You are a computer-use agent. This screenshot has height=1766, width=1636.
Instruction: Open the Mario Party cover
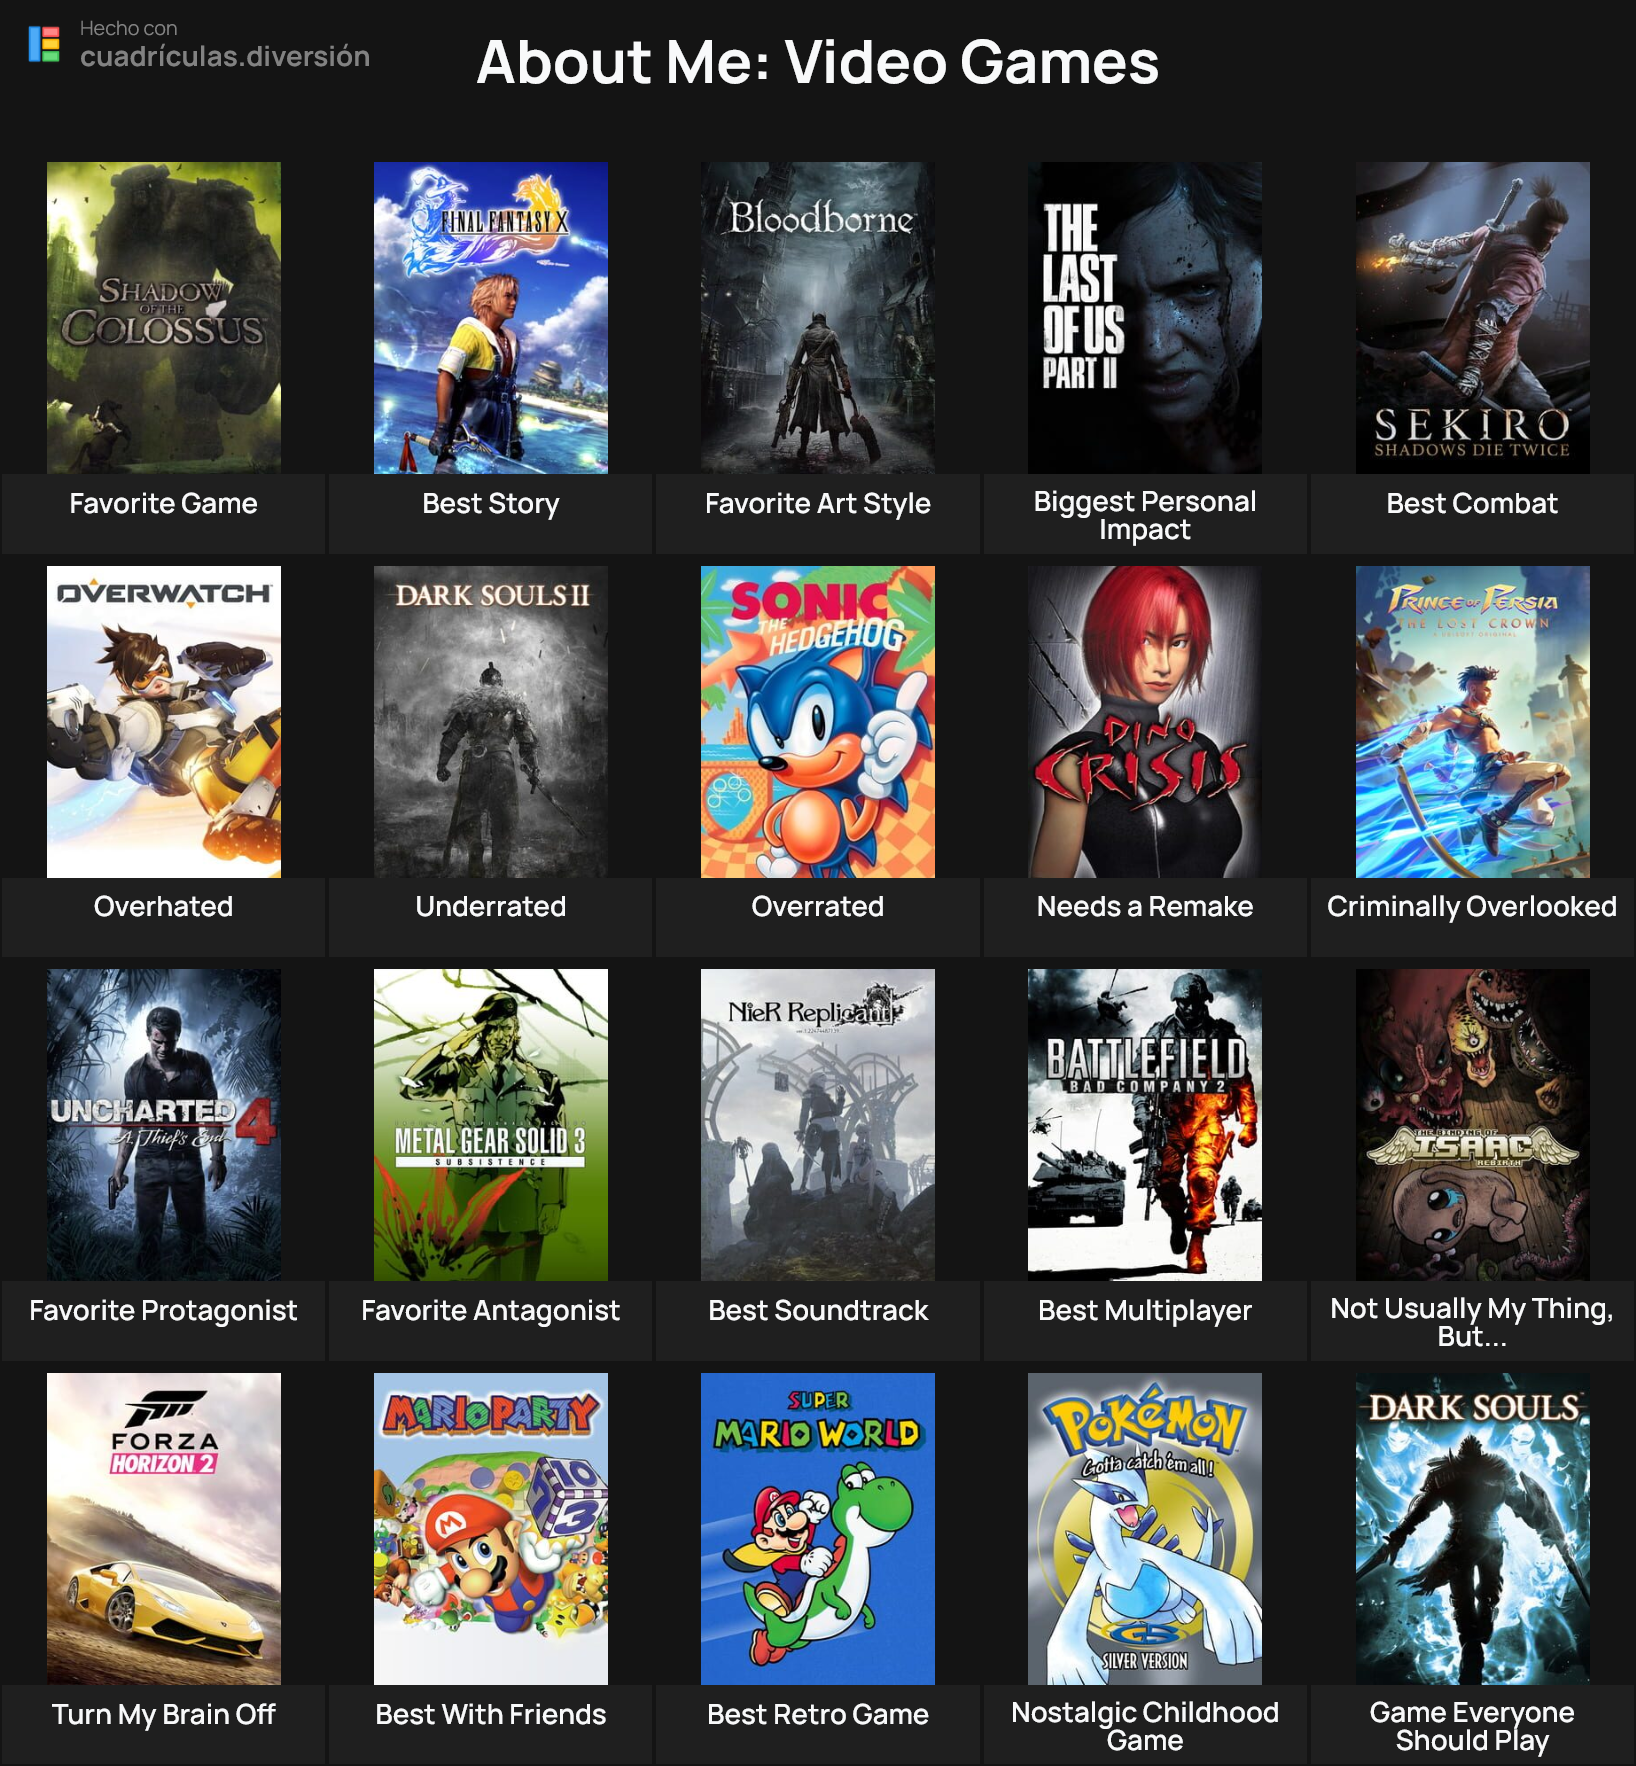click(491, 1529)
